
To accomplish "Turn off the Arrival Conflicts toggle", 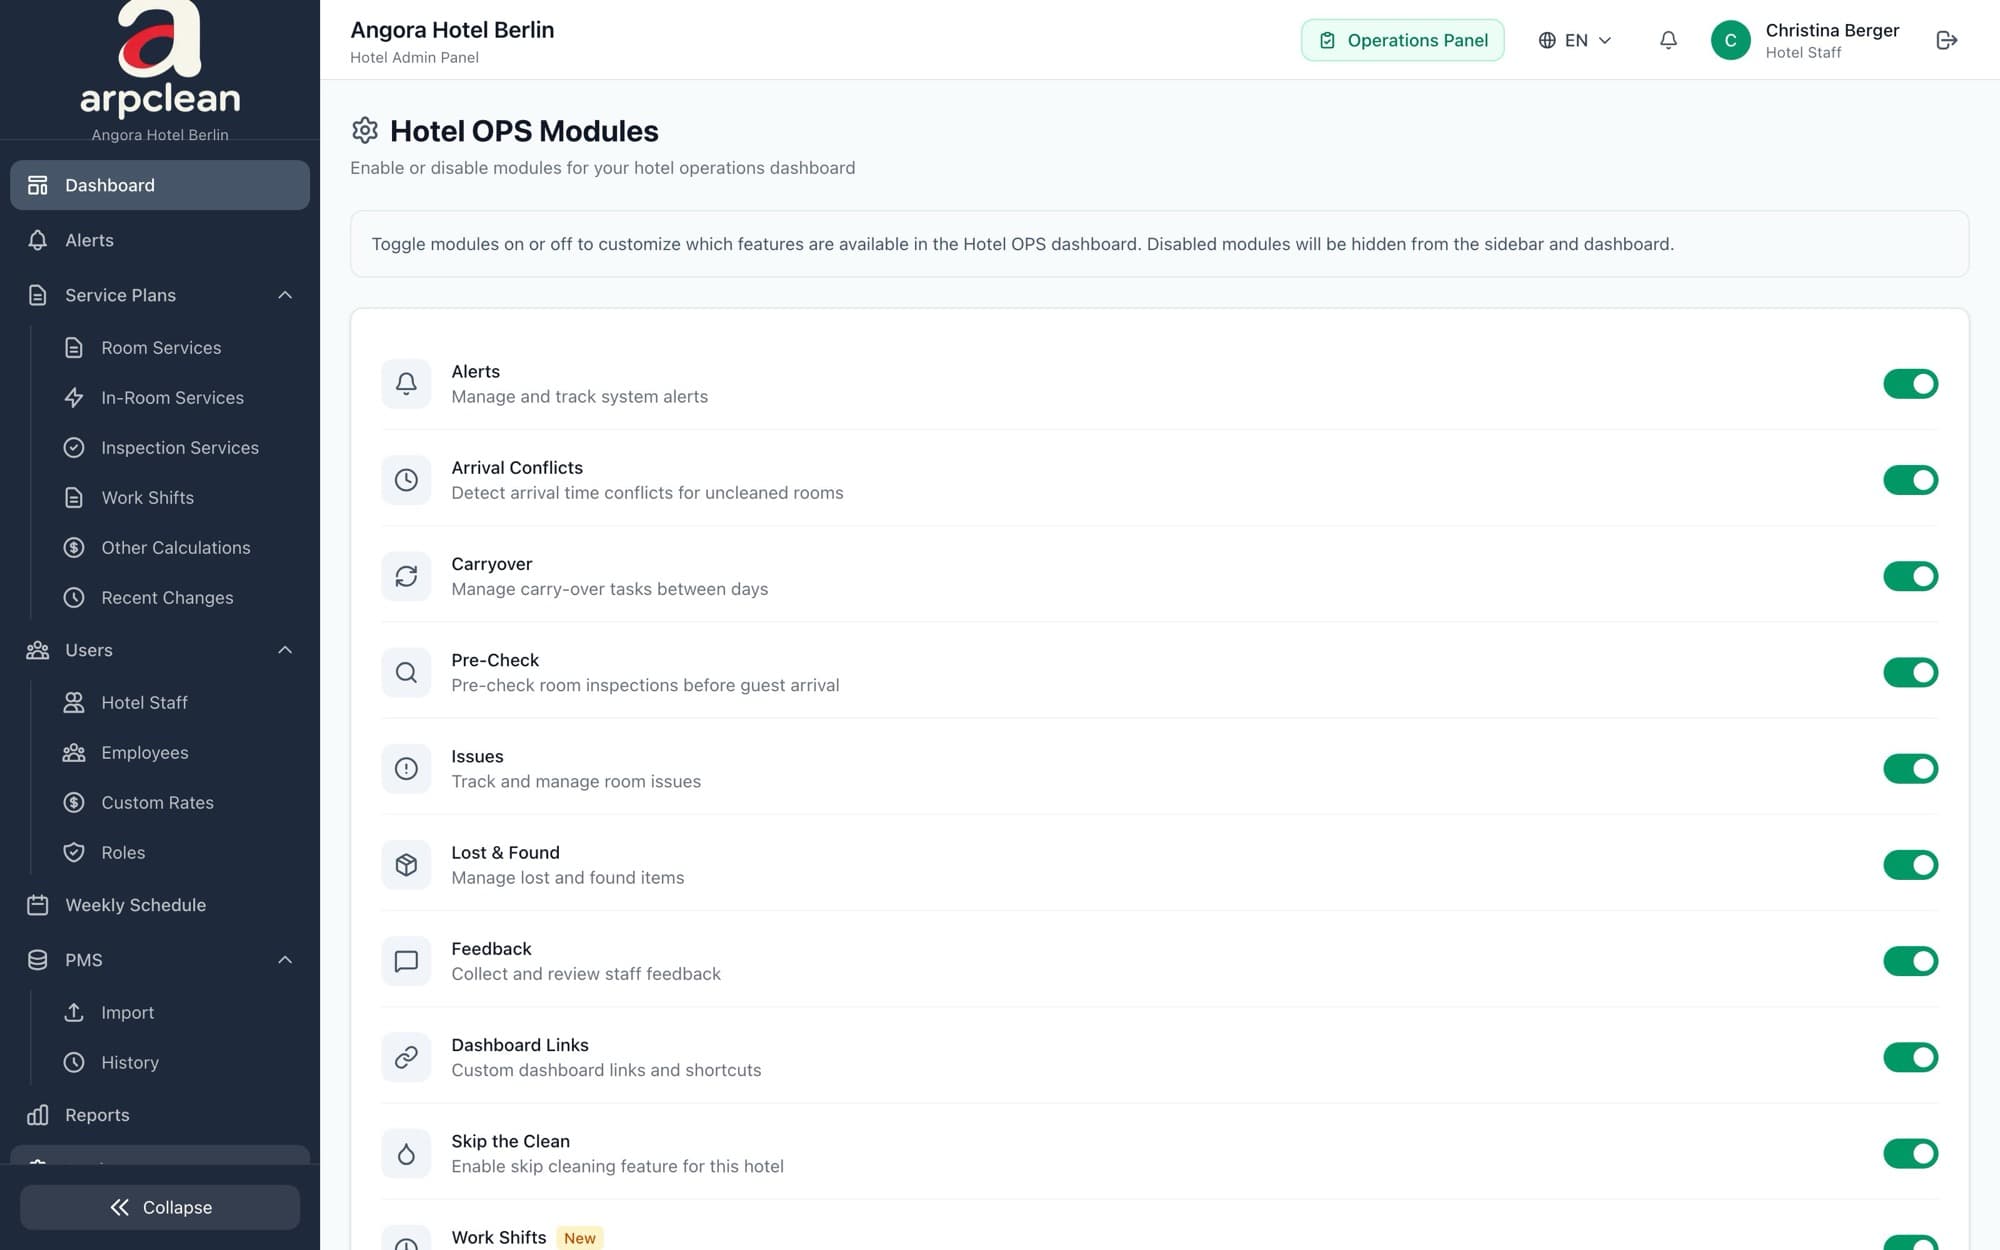I will 1910,480.
